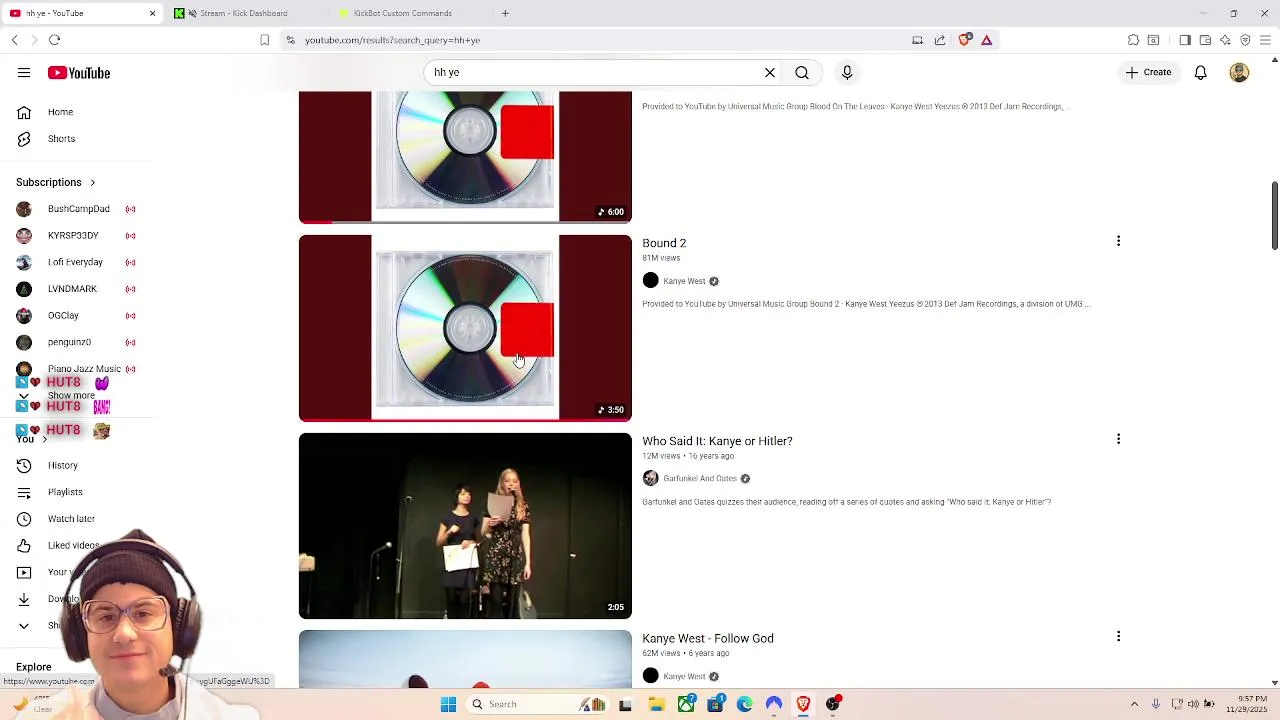Open browser extensions puzzle icon
The image size is (1280, 720).
[x=1134, y=40]
